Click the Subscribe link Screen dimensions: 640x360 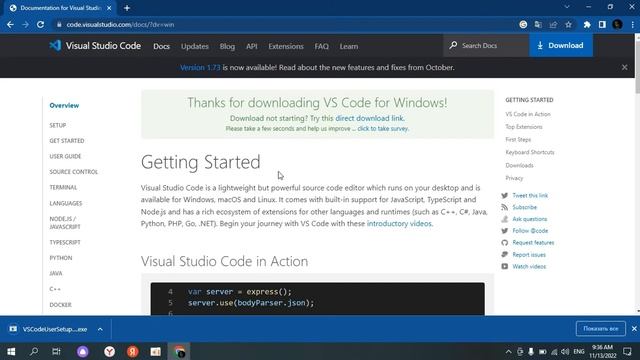pyautogui.click(x=524, y=207)
